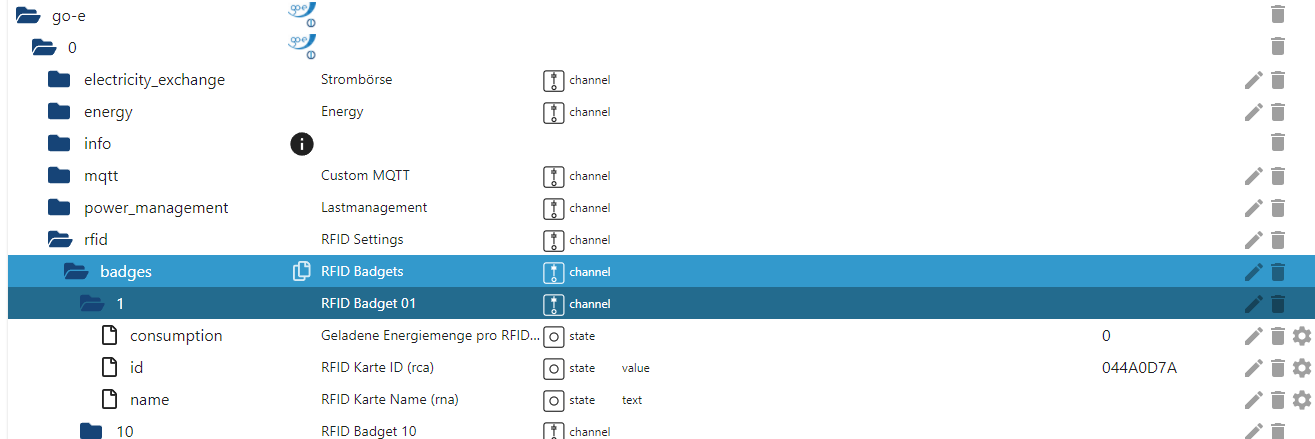
Task: Select the consumption state row
Action: point(176,336)
